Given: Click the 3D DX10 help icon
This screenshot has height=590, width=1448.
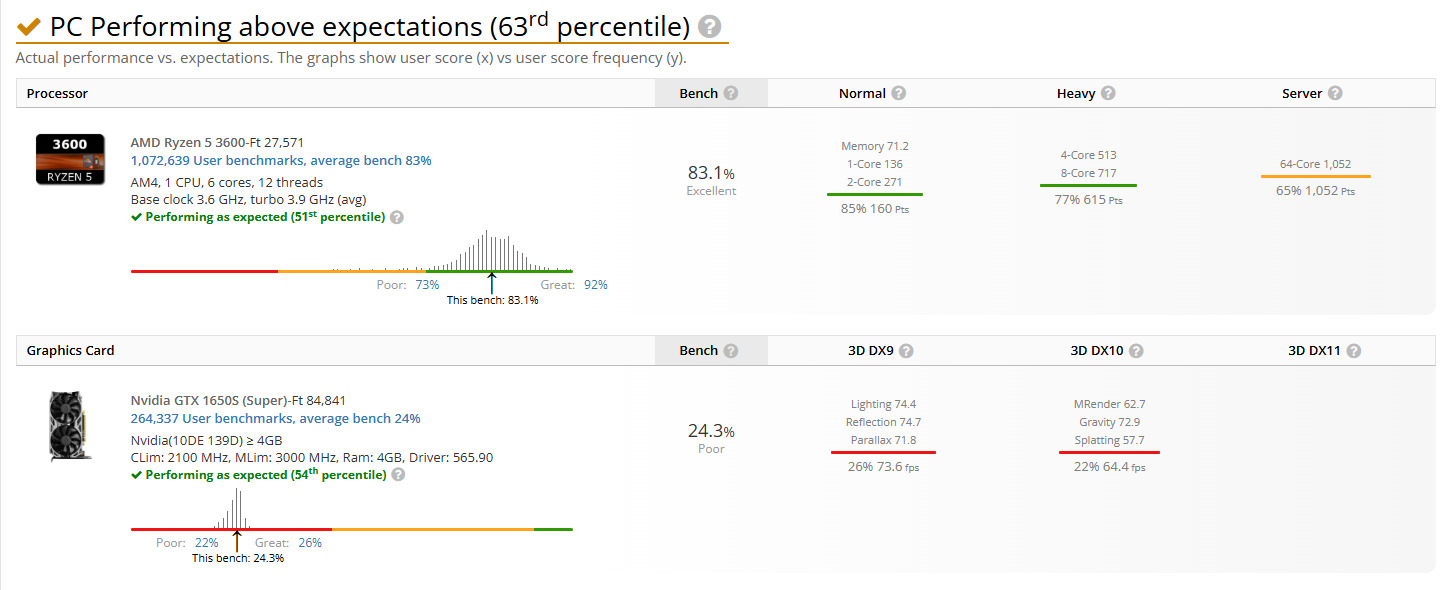Looking at the screenshot, I should [x=1136, y=351].
